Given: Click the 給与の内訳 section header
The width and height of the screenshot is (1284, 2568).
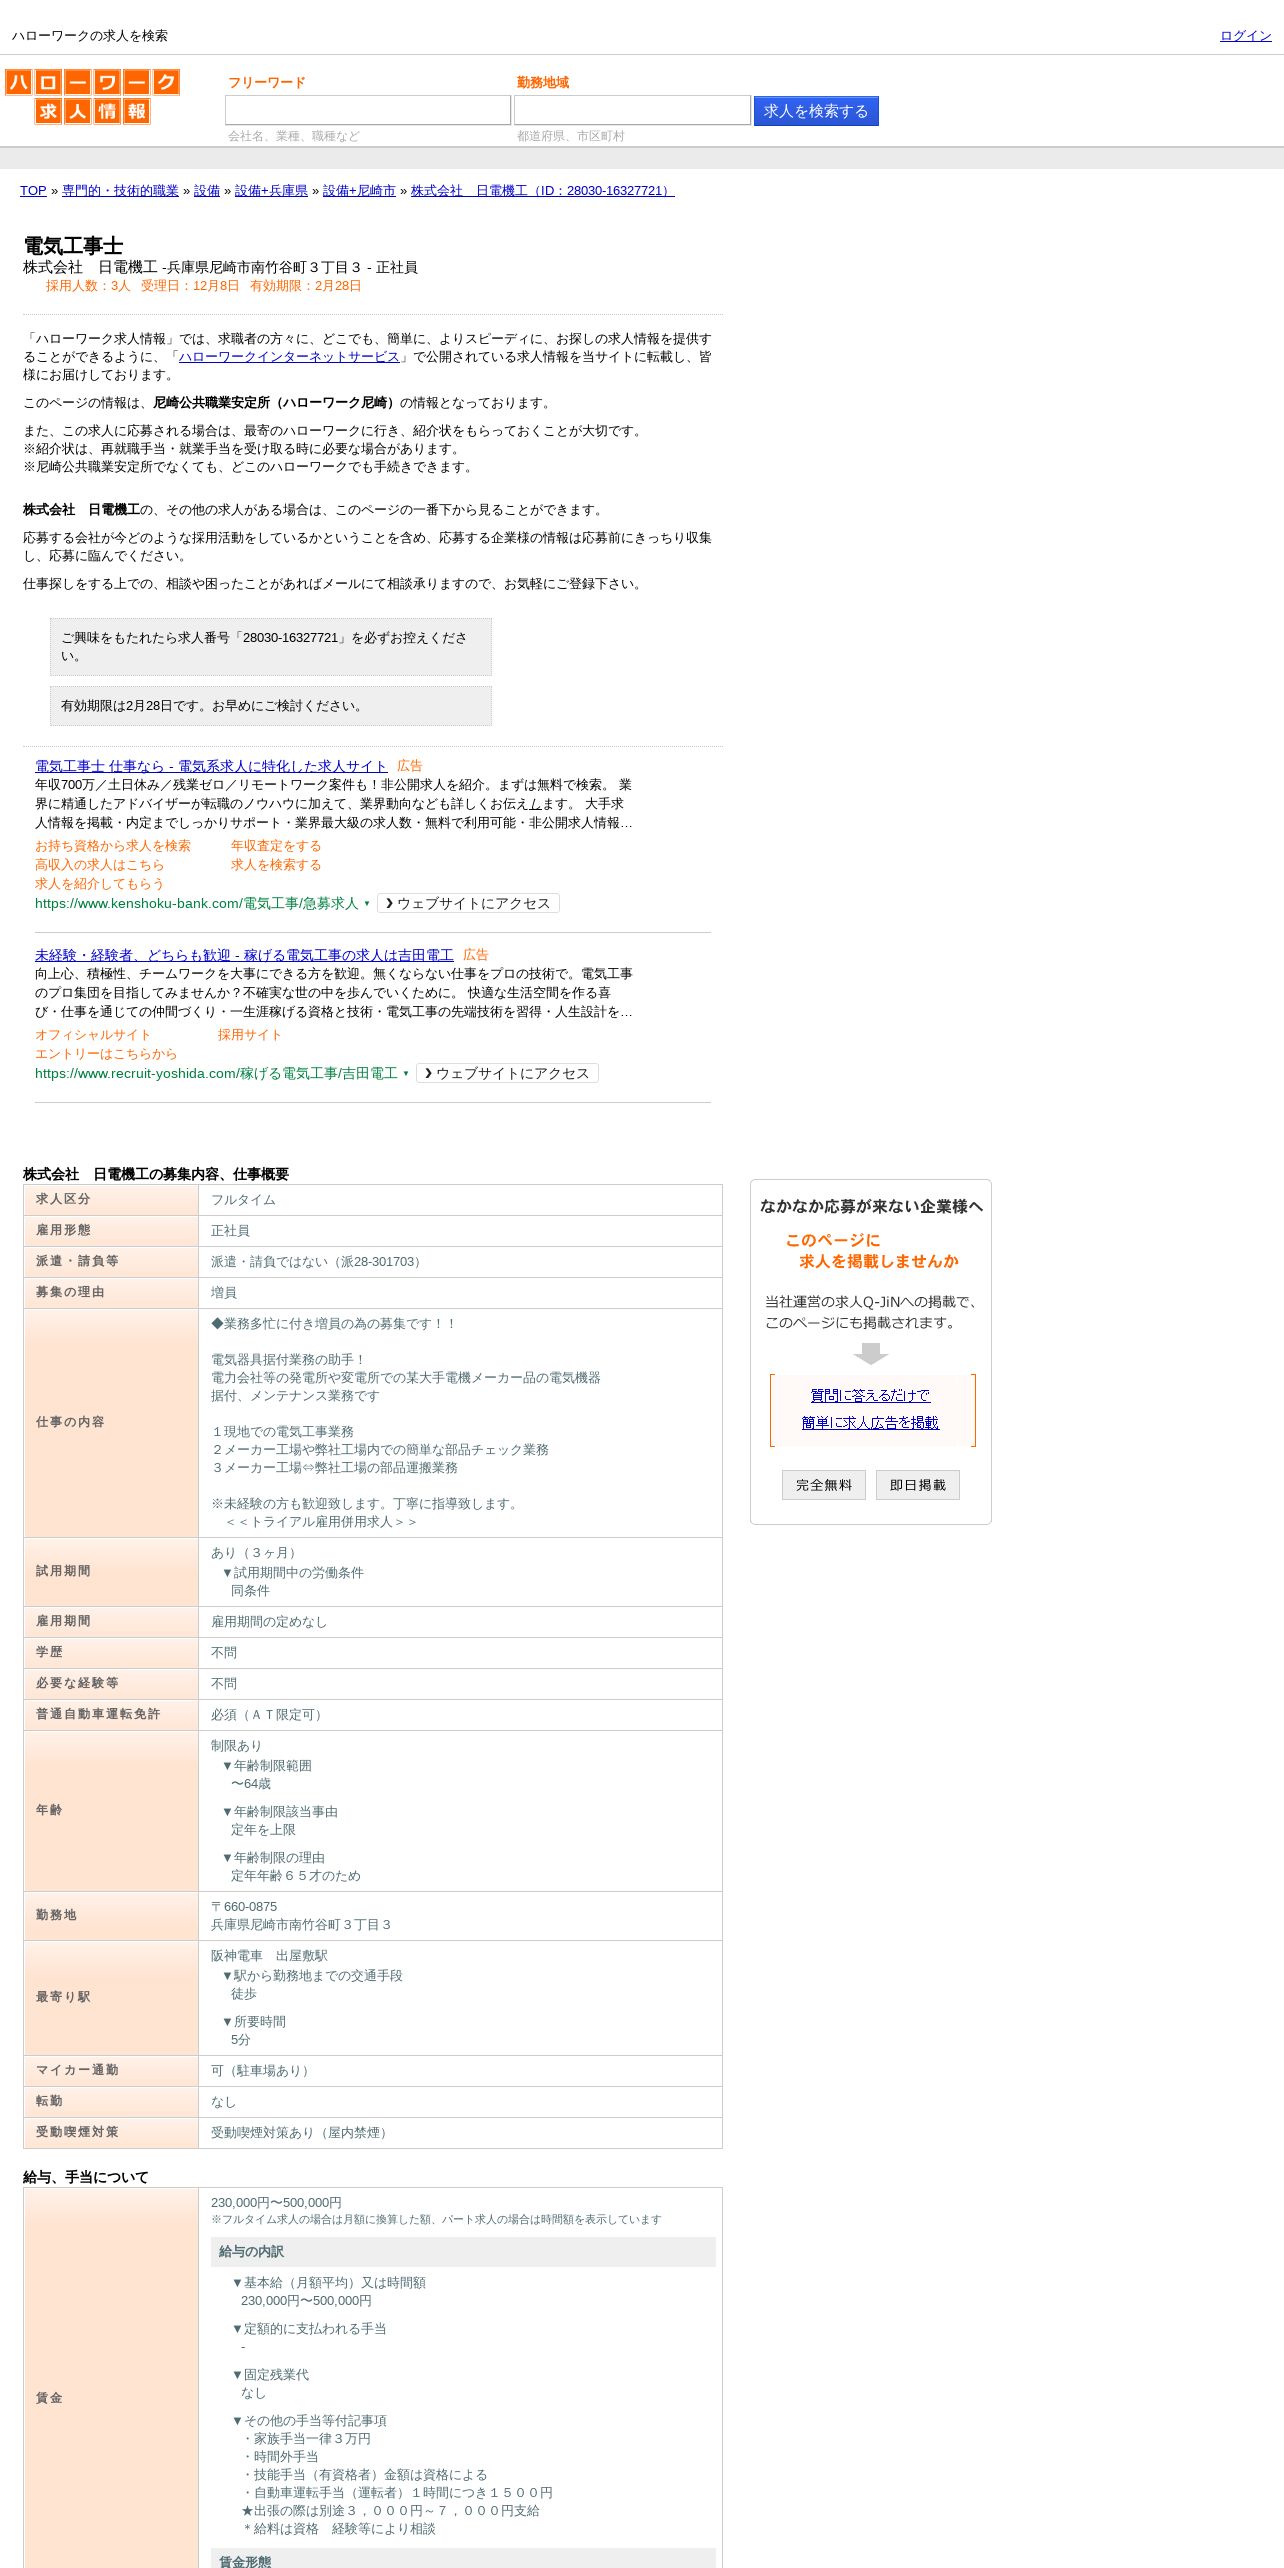Looking at the screenshot, I should [463, 2252].
